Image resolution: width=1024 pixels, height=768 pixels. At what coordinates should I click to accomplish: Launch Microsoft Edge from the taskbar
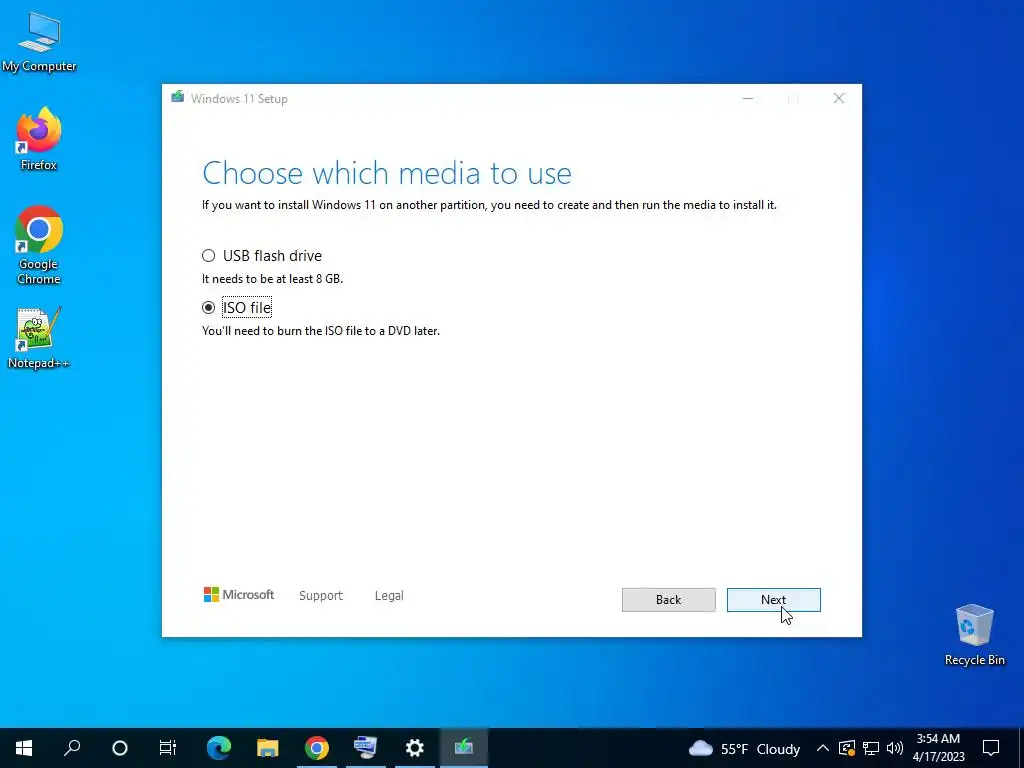pyautogui.click(x=219, y=748)
